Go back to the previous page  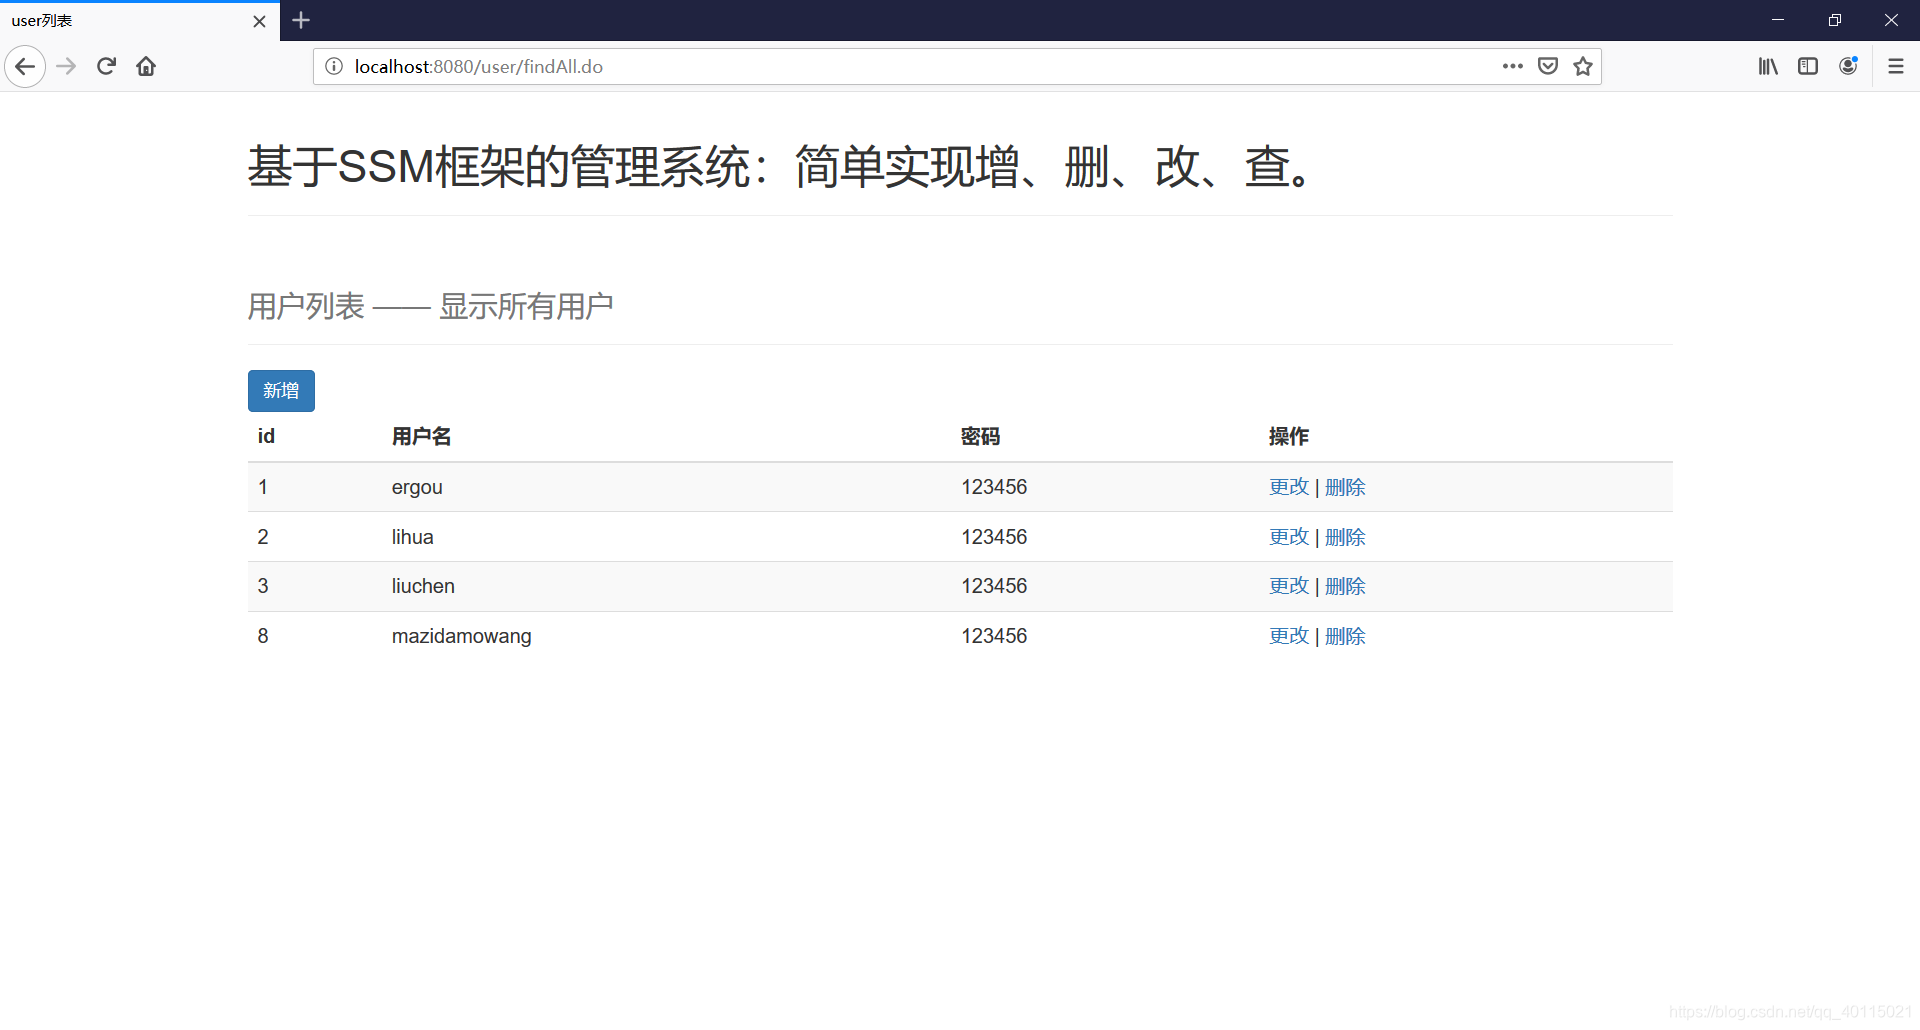(x=25, y=67)
